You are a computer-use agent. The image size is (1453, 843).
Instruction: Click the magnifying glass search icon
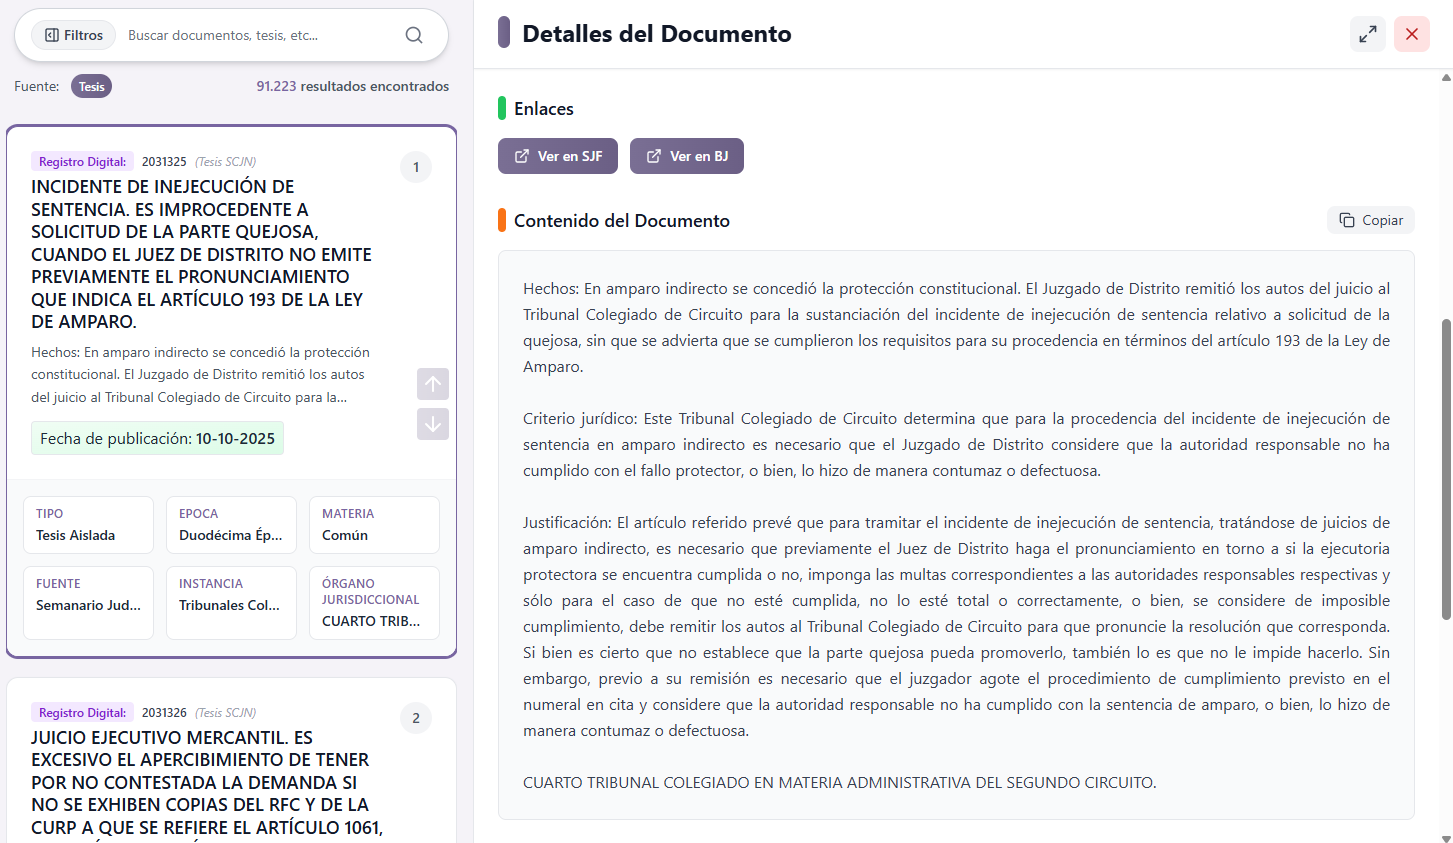point(414,34)
